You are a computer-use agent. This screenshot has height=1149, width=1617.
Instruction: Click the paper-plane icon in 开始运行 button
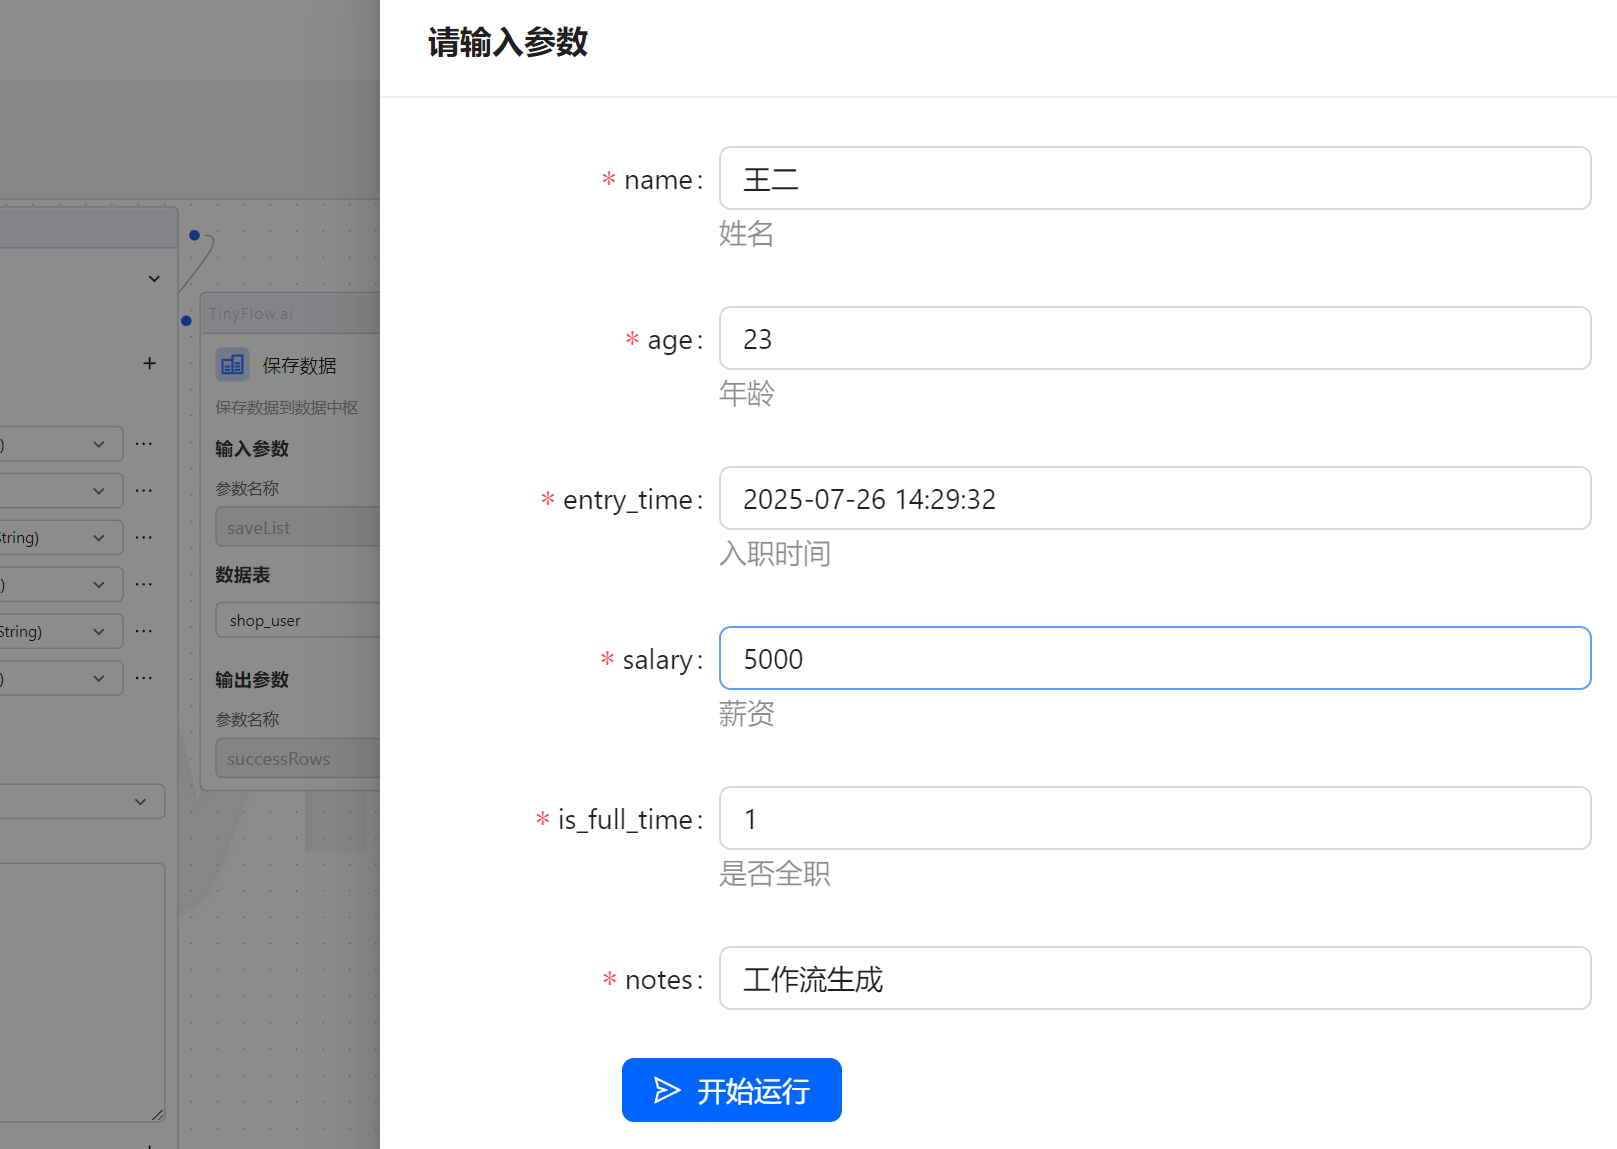667,1090
